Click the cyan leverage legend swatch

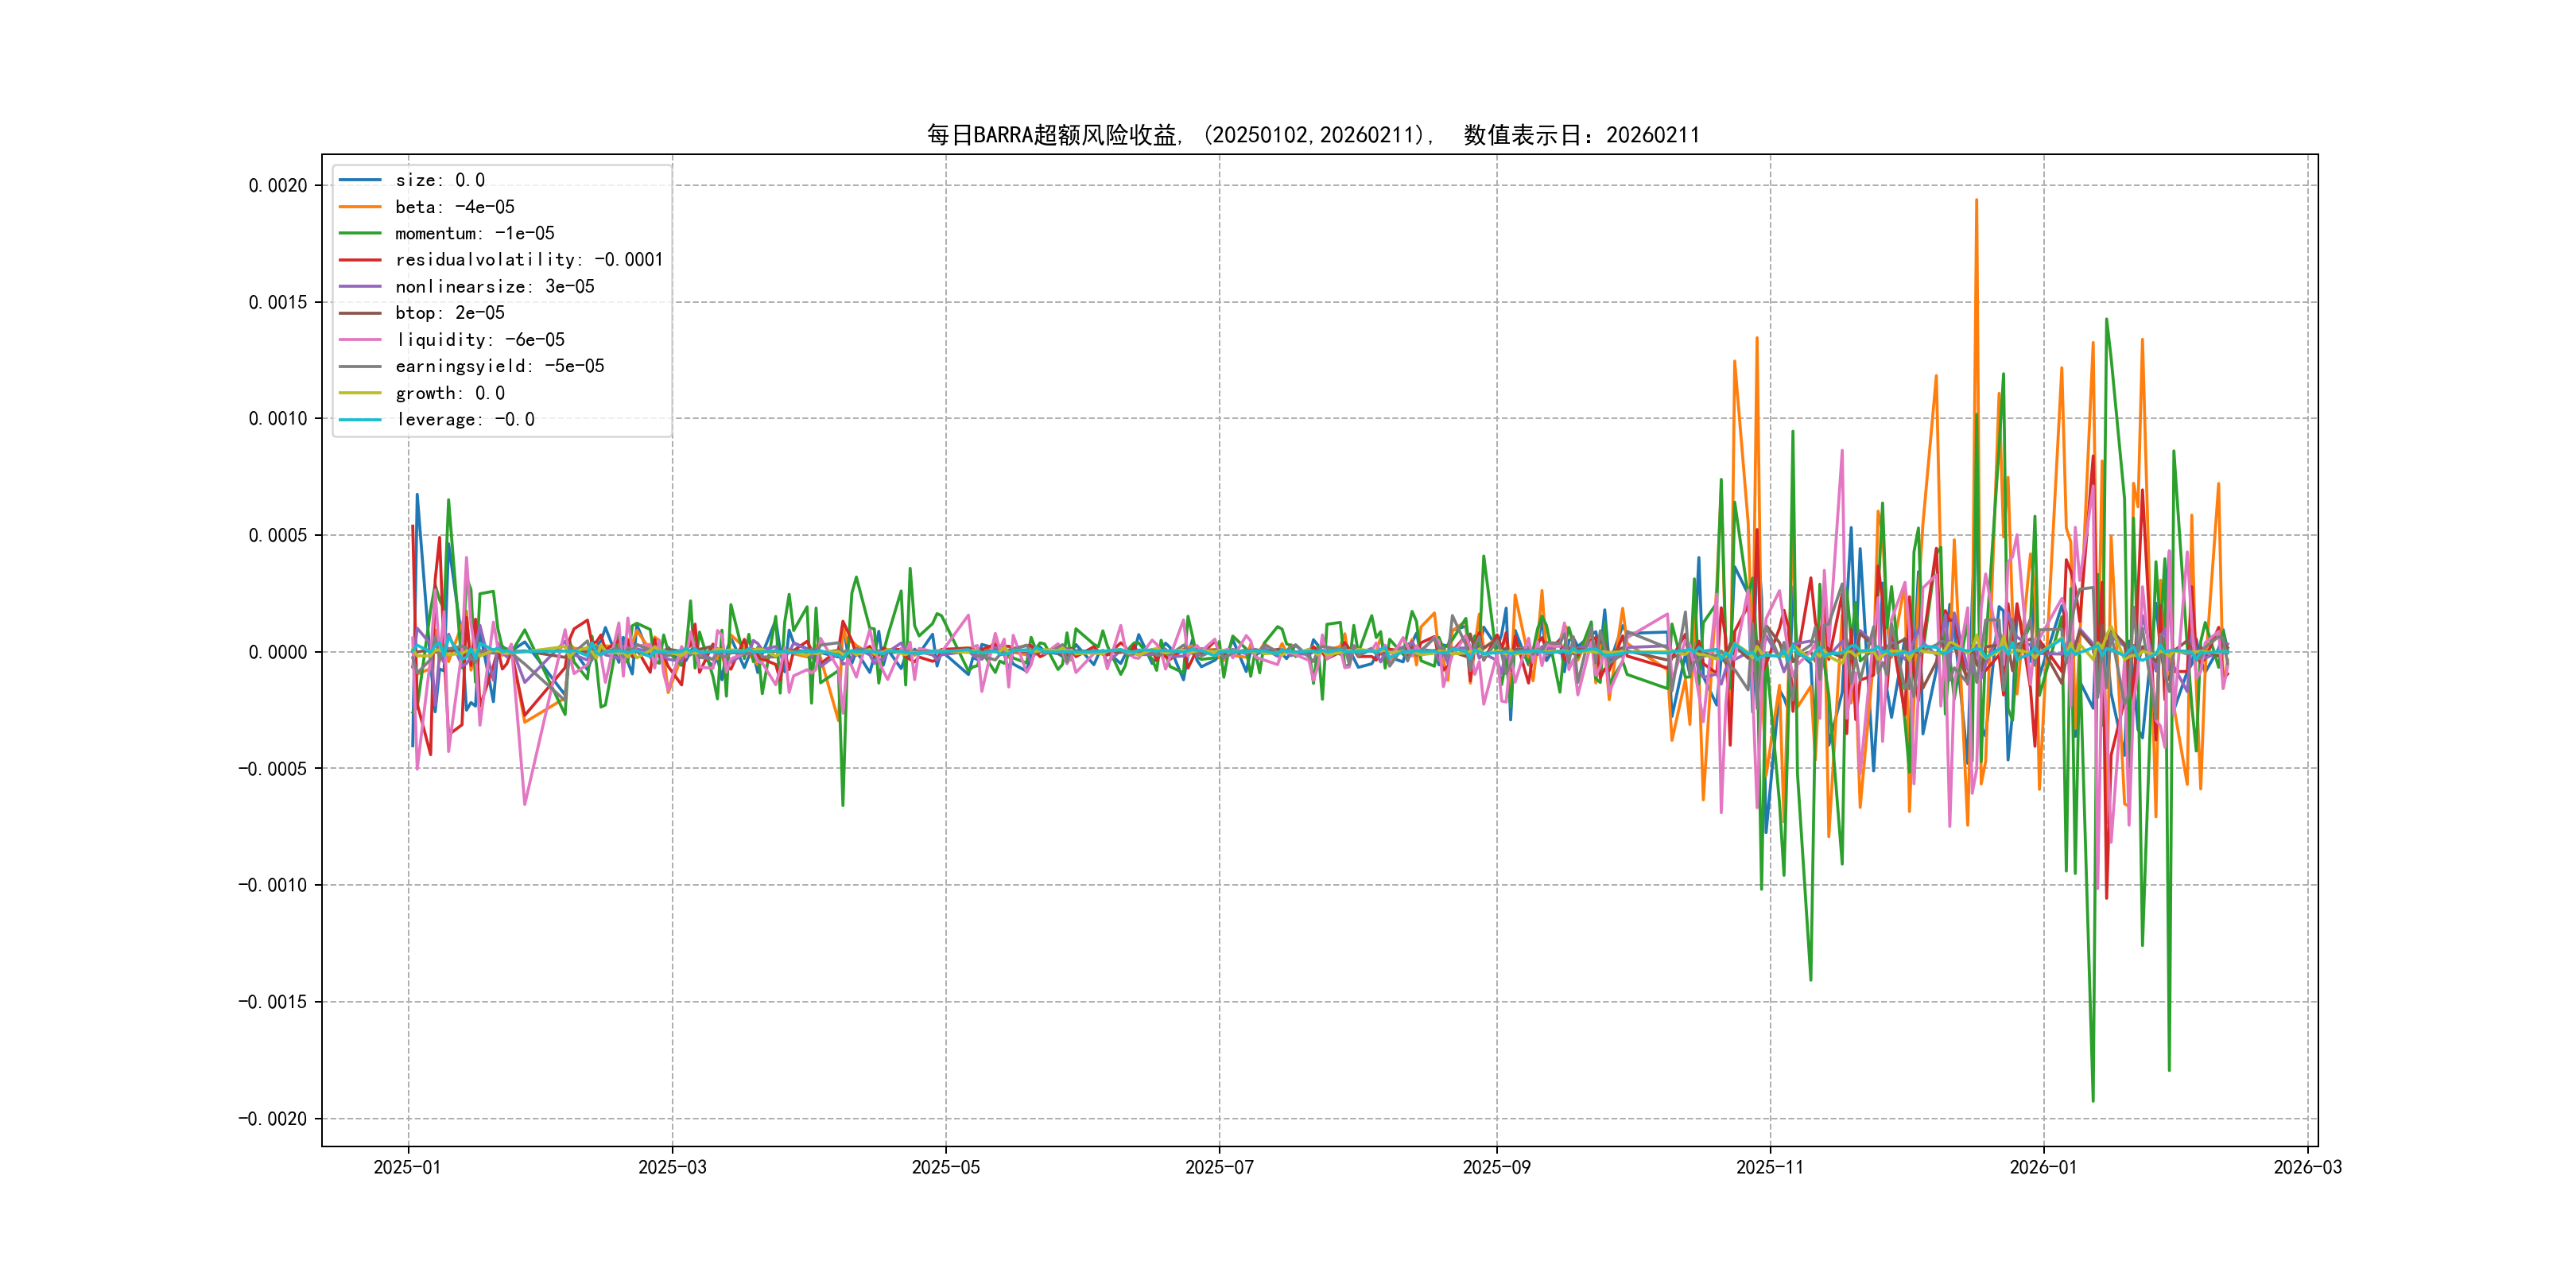pyautogui.click(x=360, y=420)
